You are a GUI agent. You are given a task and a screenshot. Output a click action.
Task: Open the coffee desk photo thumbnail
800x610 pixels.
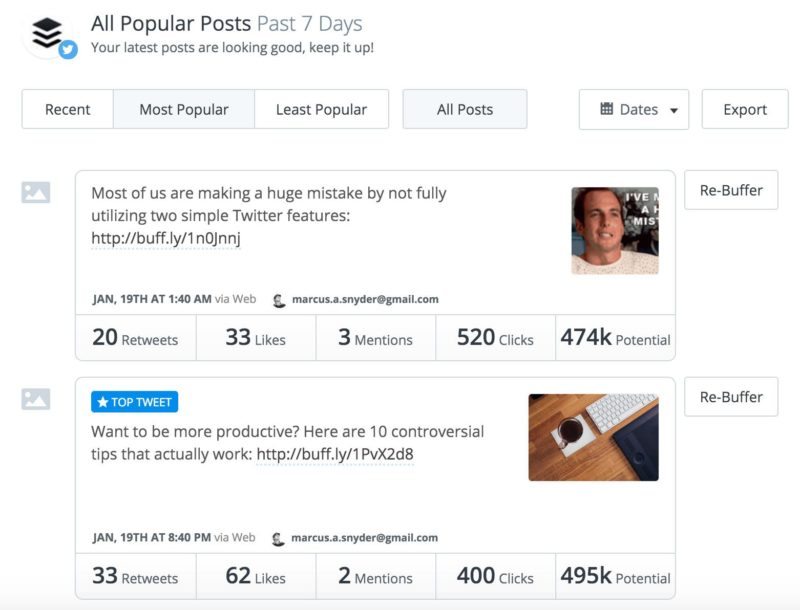click(593, 437)
